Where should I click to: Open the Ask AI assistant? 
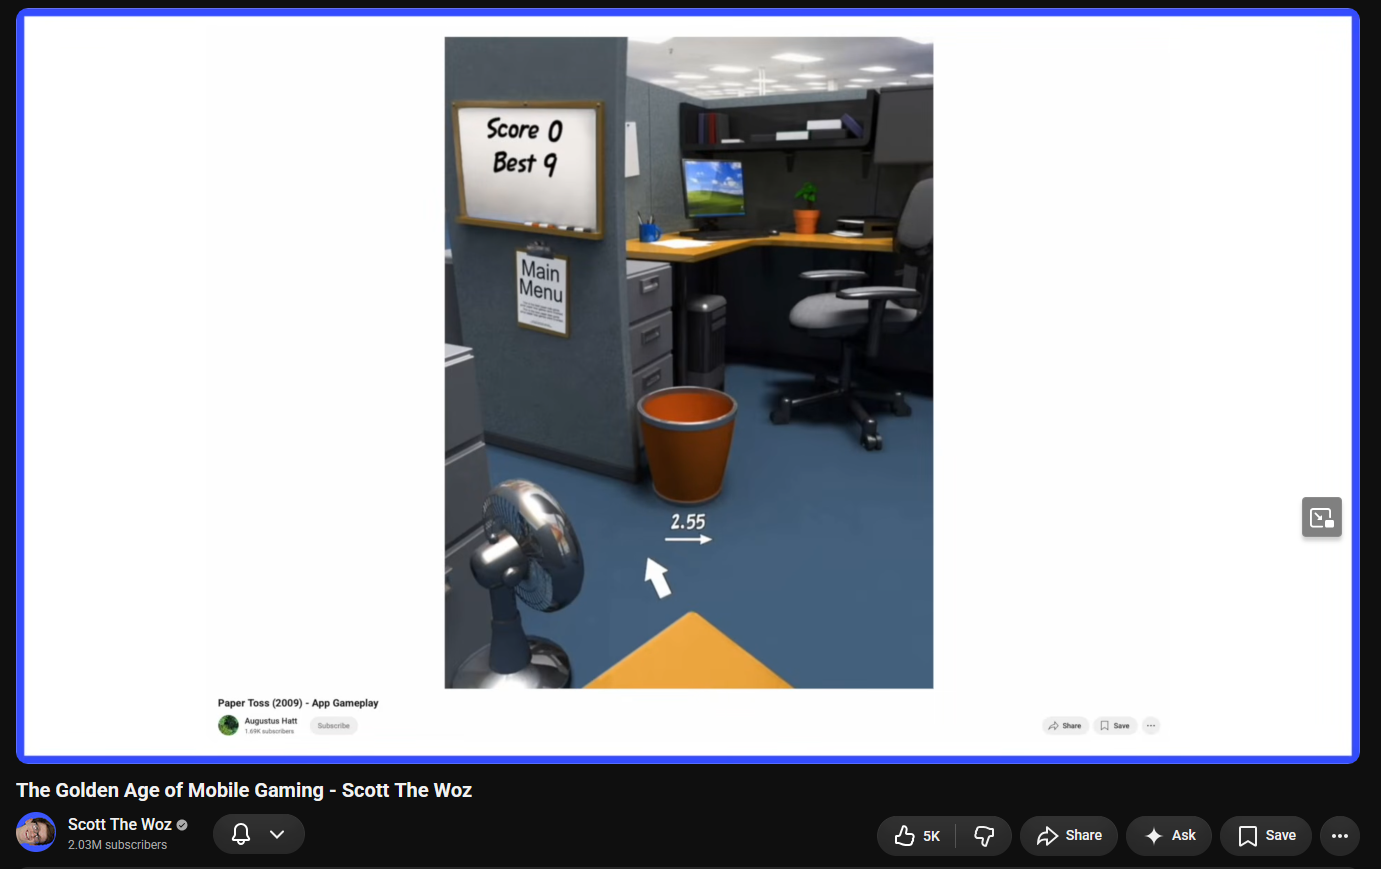point(1169,835)
